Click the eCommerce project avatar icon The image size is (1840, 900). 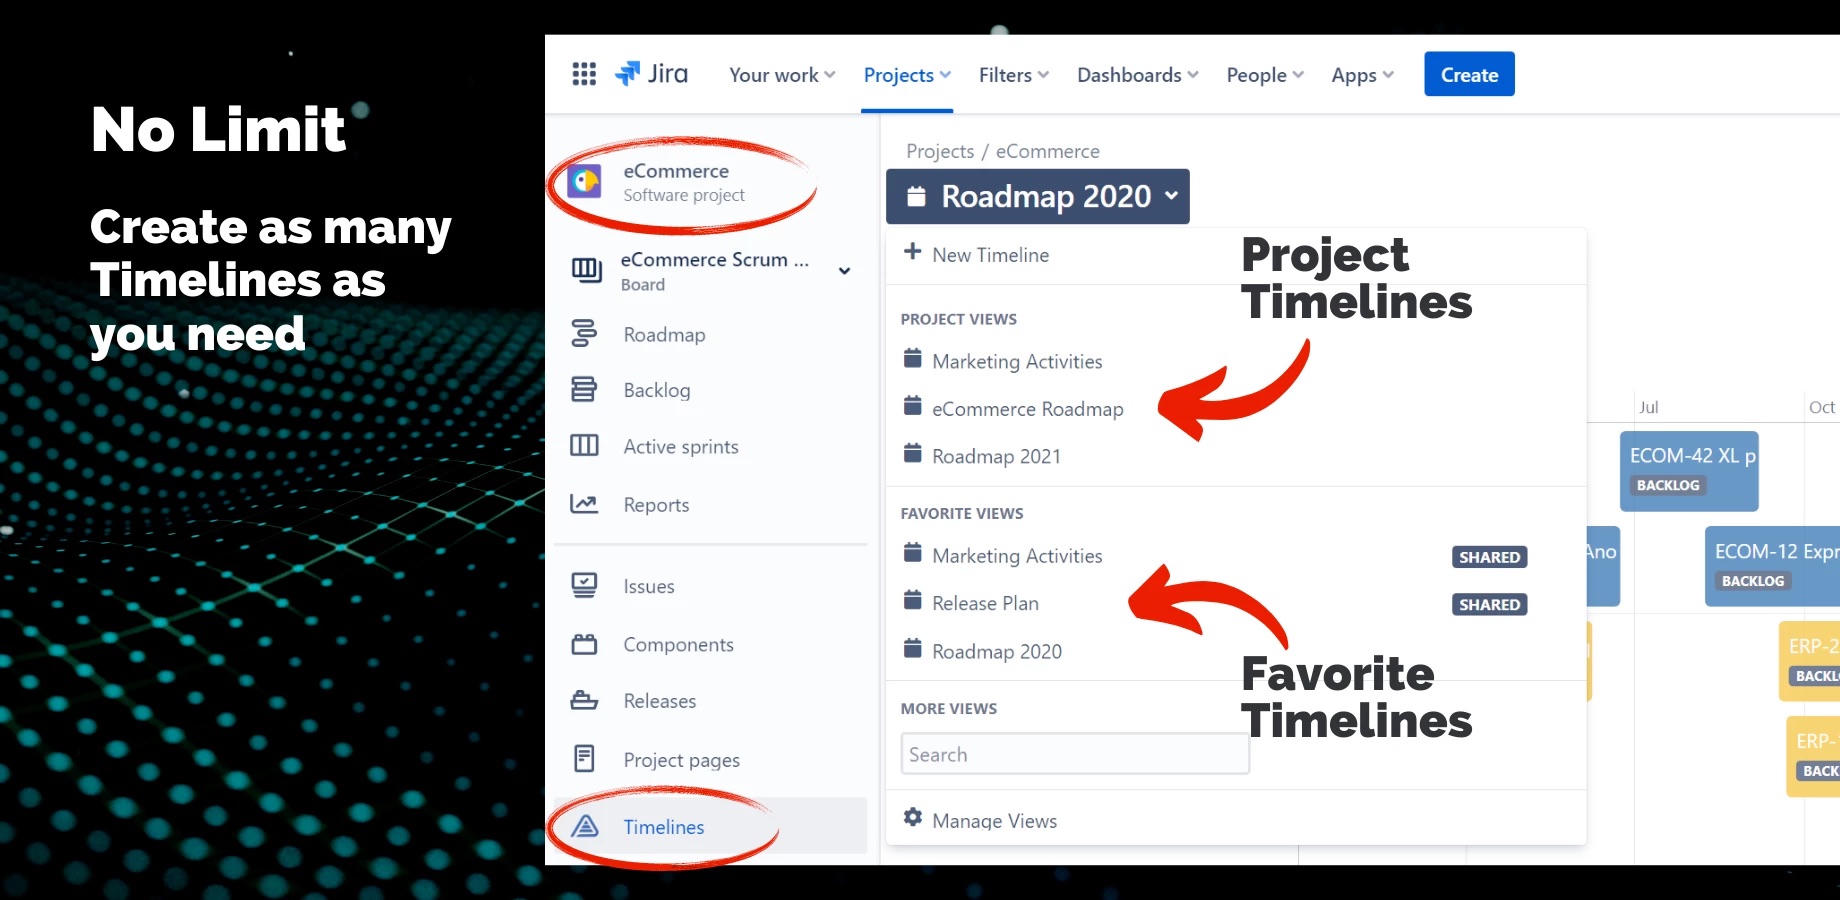click(x=584, y=182)
